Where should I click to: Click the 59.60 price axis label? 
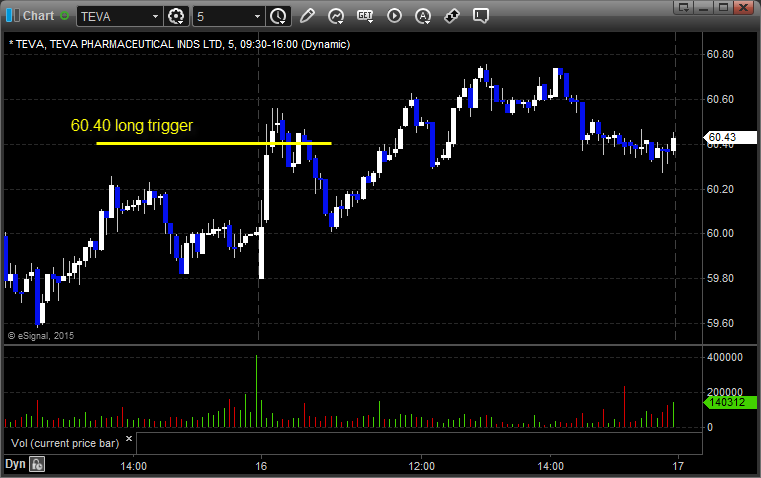(x=720, y=323)
